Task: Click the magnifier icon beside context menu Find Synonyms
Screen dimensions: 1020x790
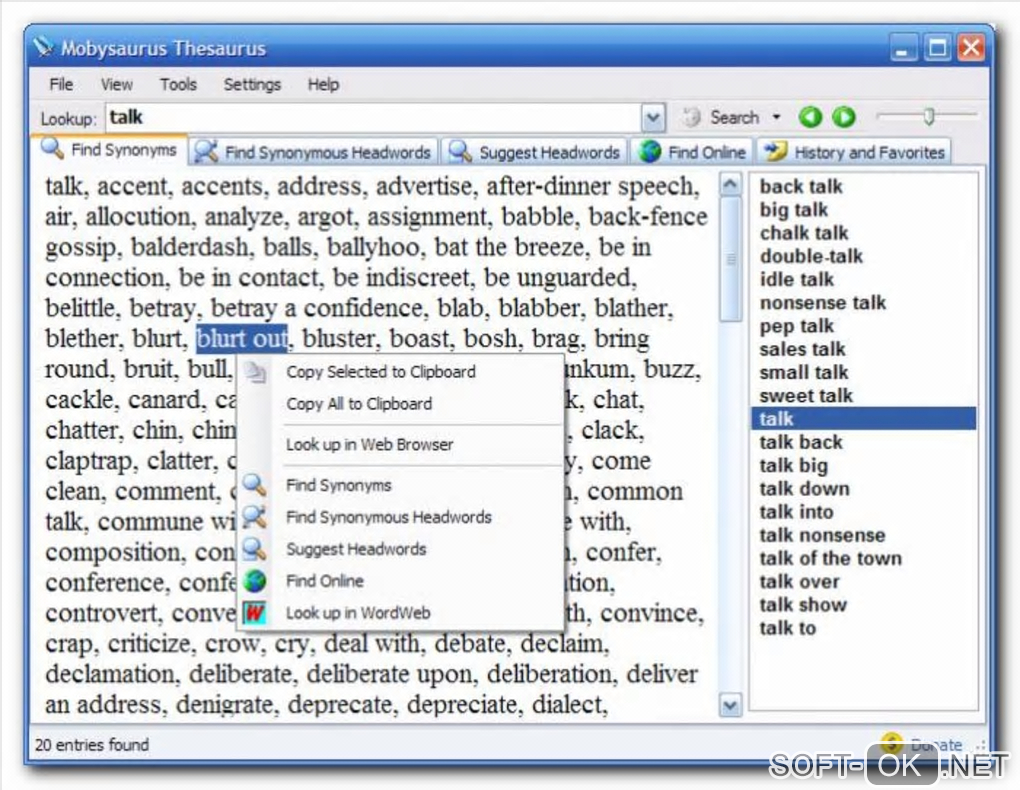Action: pos(254,485)
